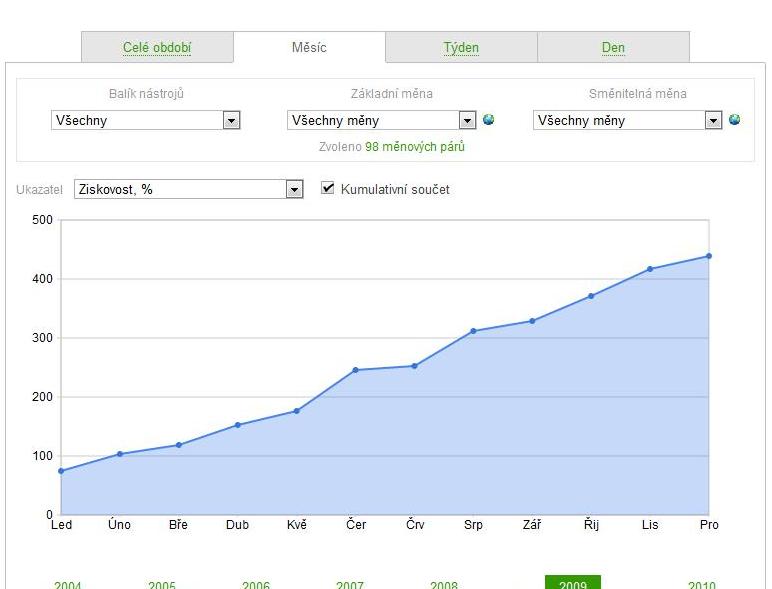
Task: Click the highlighted 2009 year button
Action: pyautogui.click(x=572, y=583)
